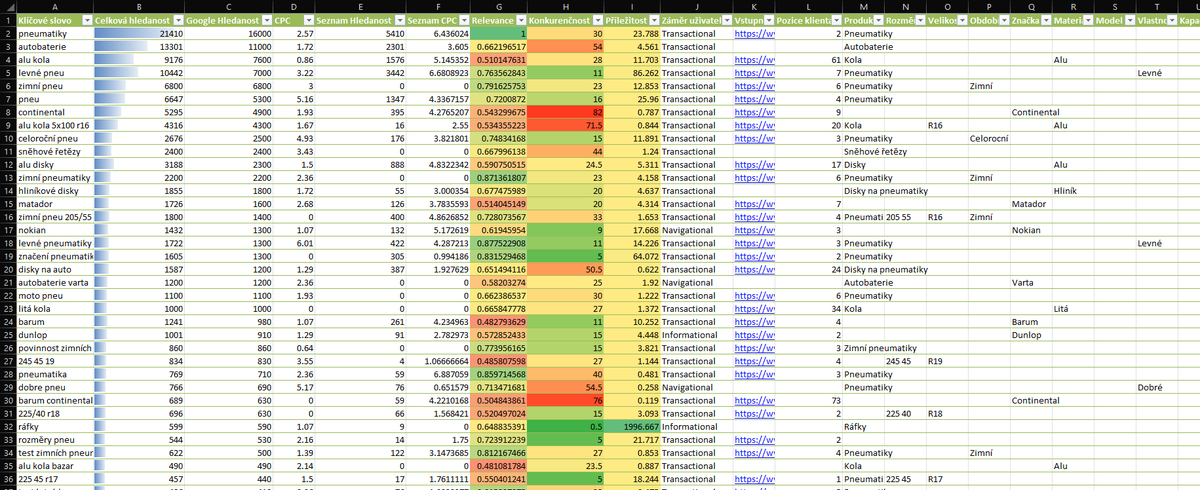Select 'Zimní pneumatiky' product cell

pos(862,348)
